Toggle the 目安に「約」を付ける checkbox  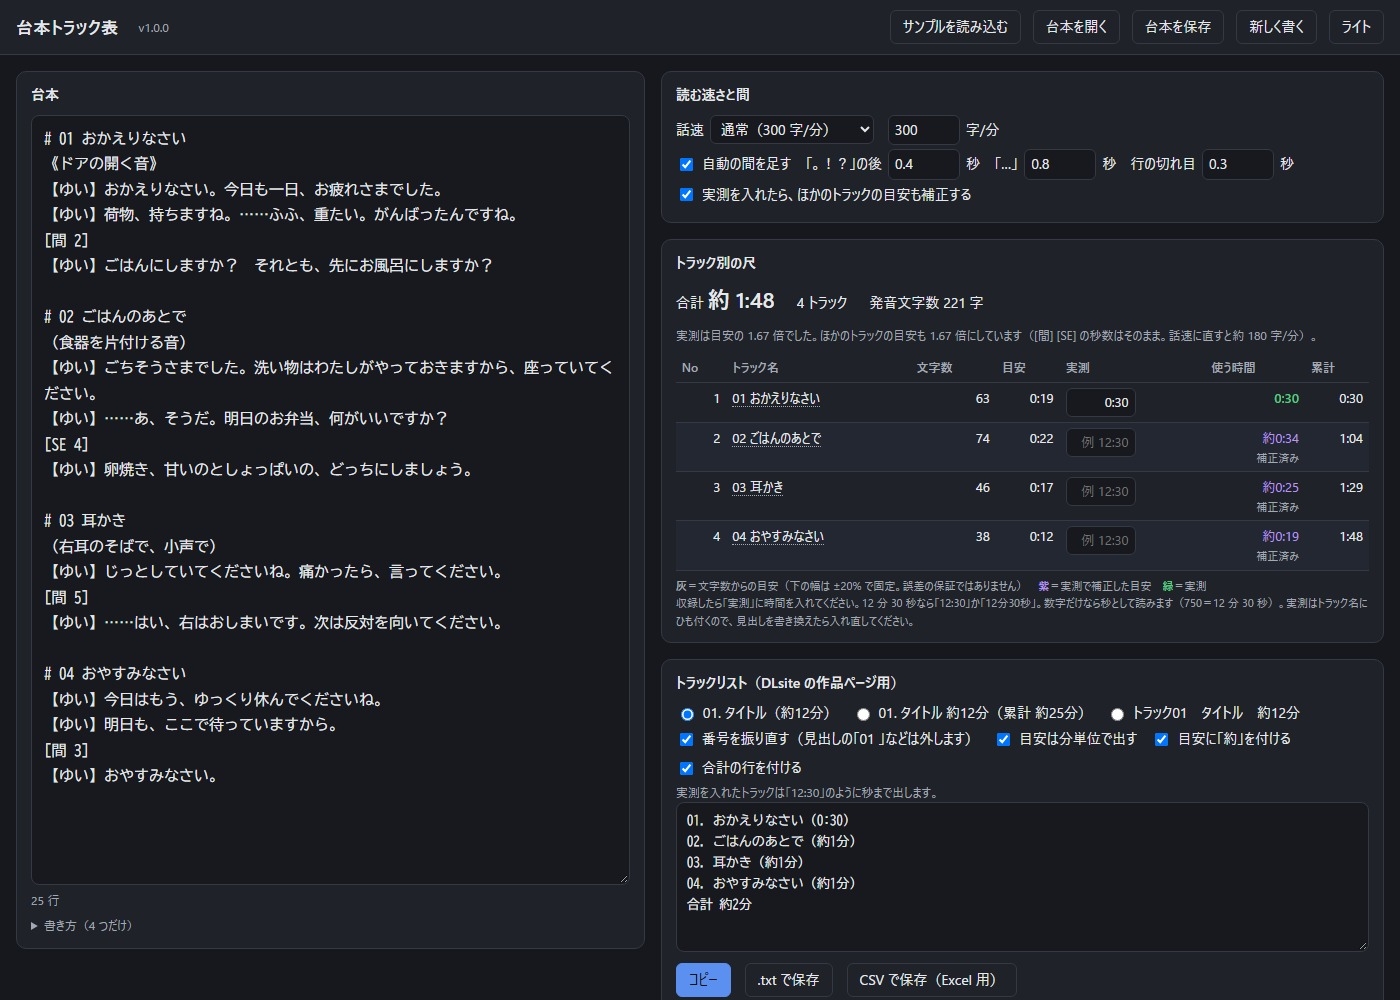click(1161, 740)
